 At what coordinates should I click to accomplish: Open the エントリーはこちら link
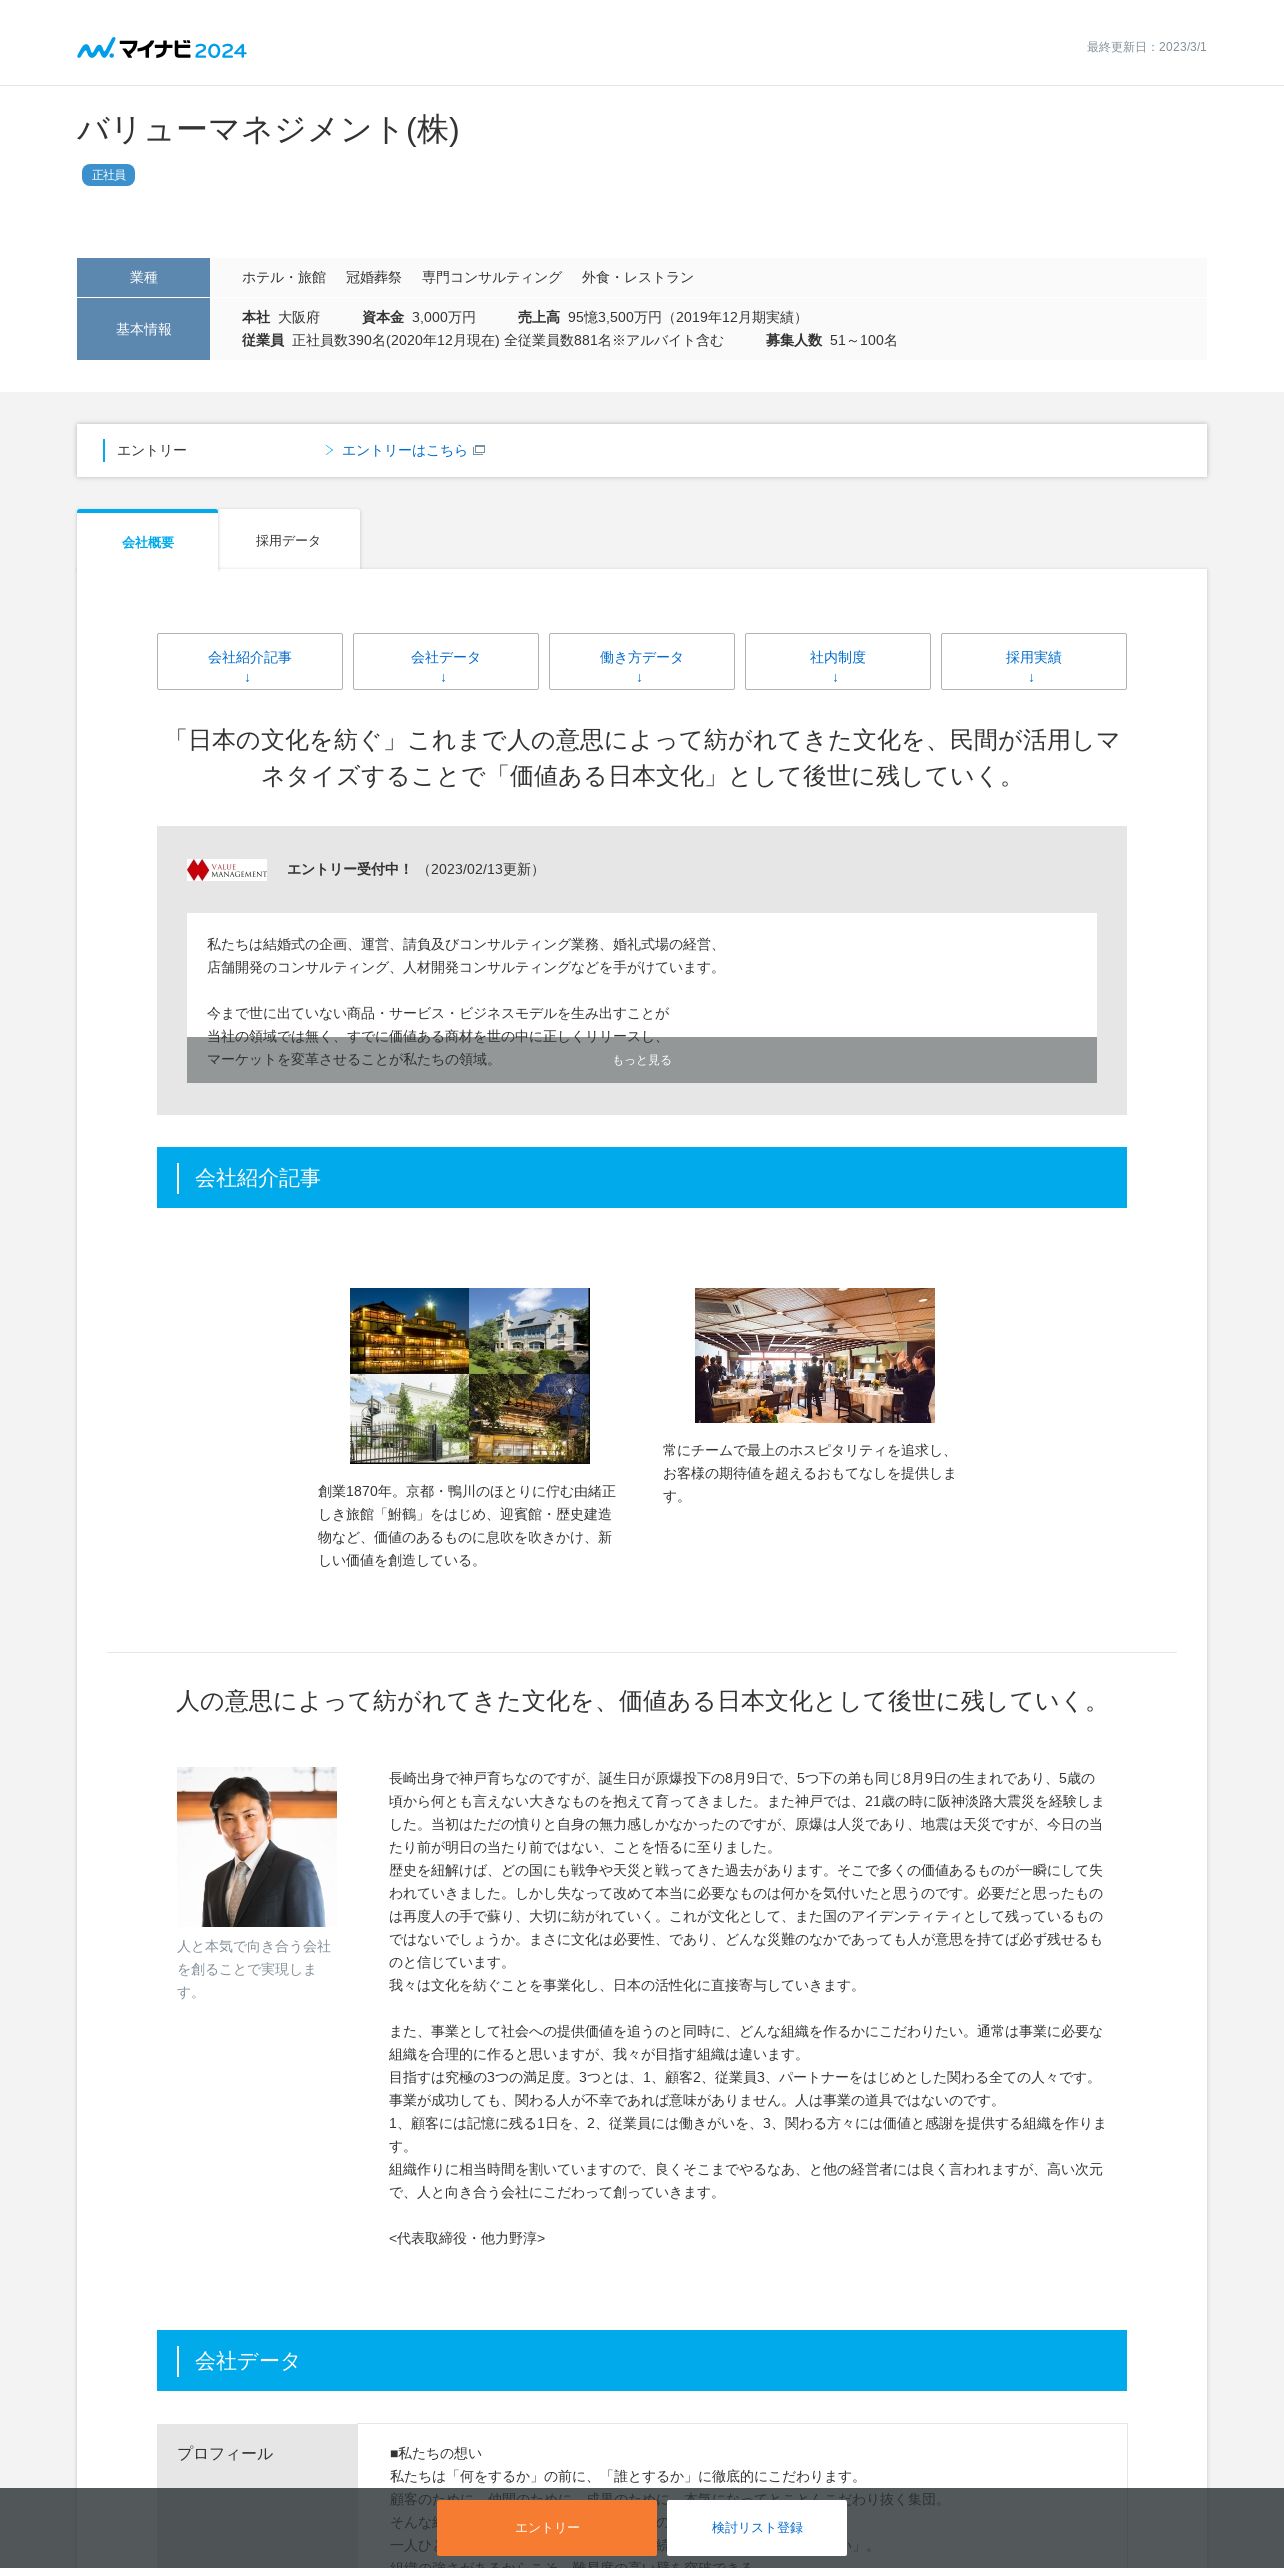click(405, 451)
